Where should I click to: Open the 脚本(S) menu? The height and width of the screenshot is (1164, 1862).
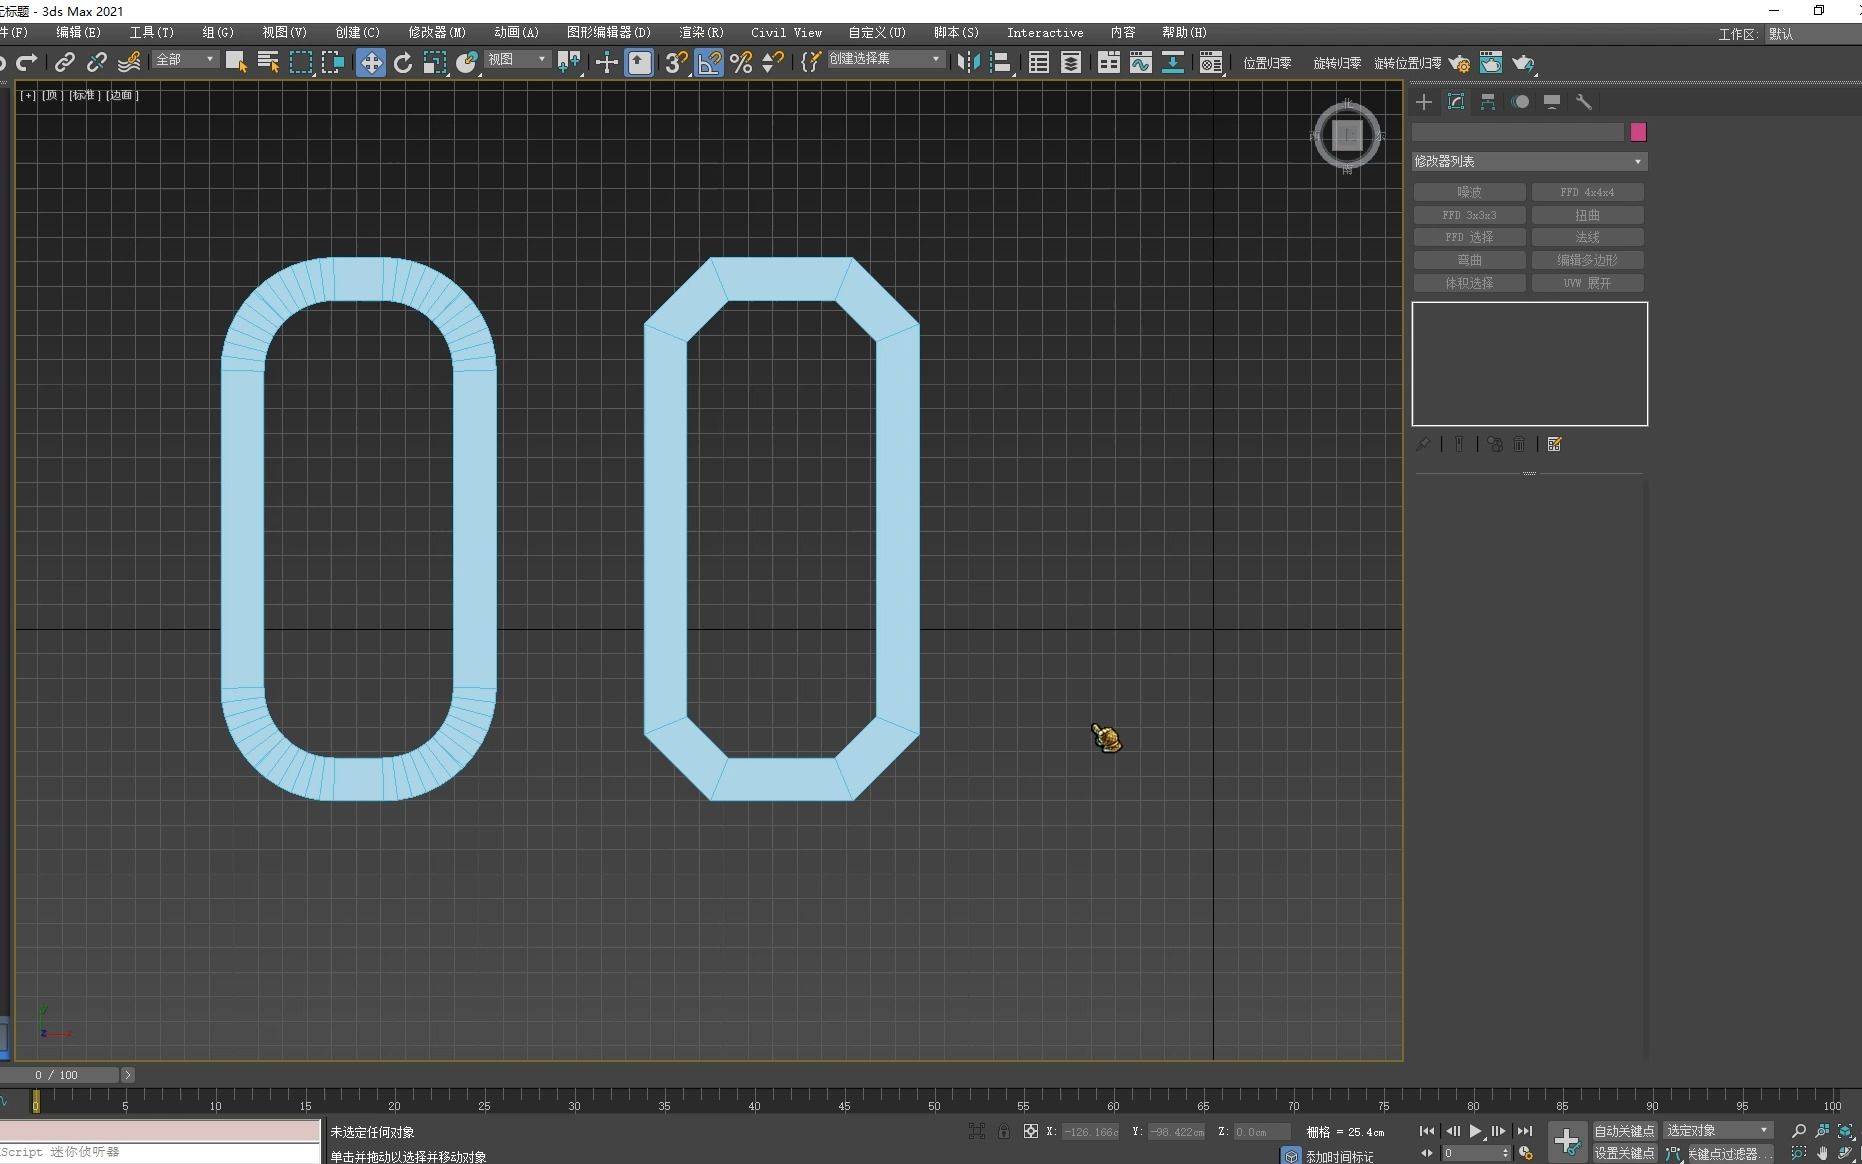click(x=956, y=32)
